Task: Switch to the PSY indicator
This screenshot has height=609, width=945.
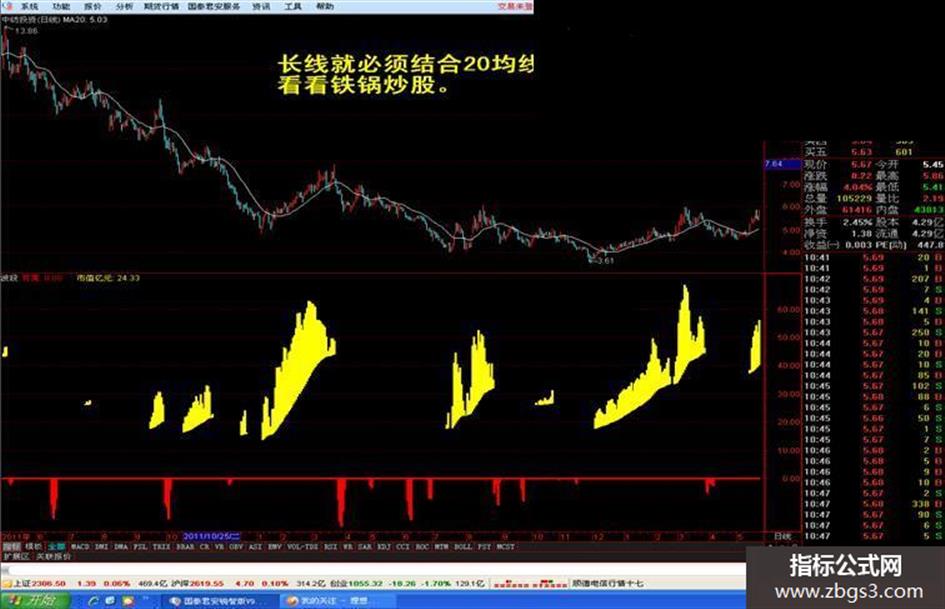Action: (x=484, y=547)
